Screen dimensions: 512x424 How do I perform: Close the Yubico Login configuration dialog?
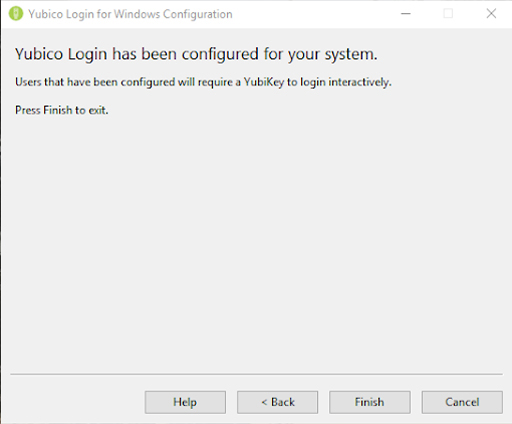pyautogui.click(x=491, y=14)
